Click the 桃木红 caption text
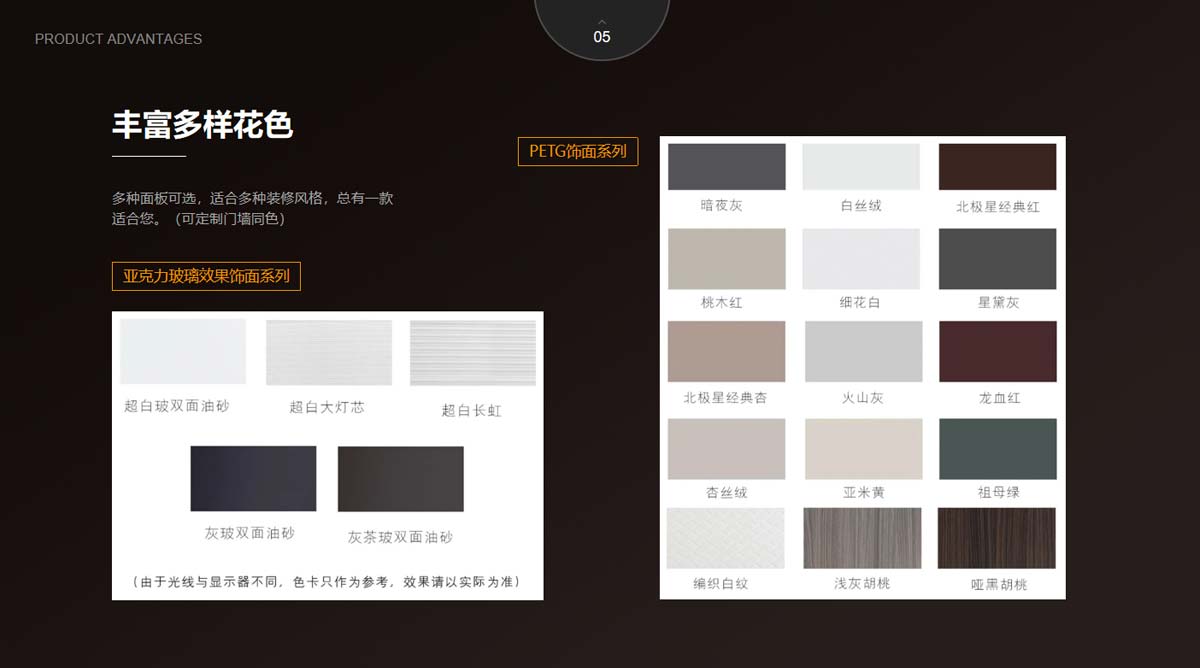The image size is (1200, 668). 722,302
